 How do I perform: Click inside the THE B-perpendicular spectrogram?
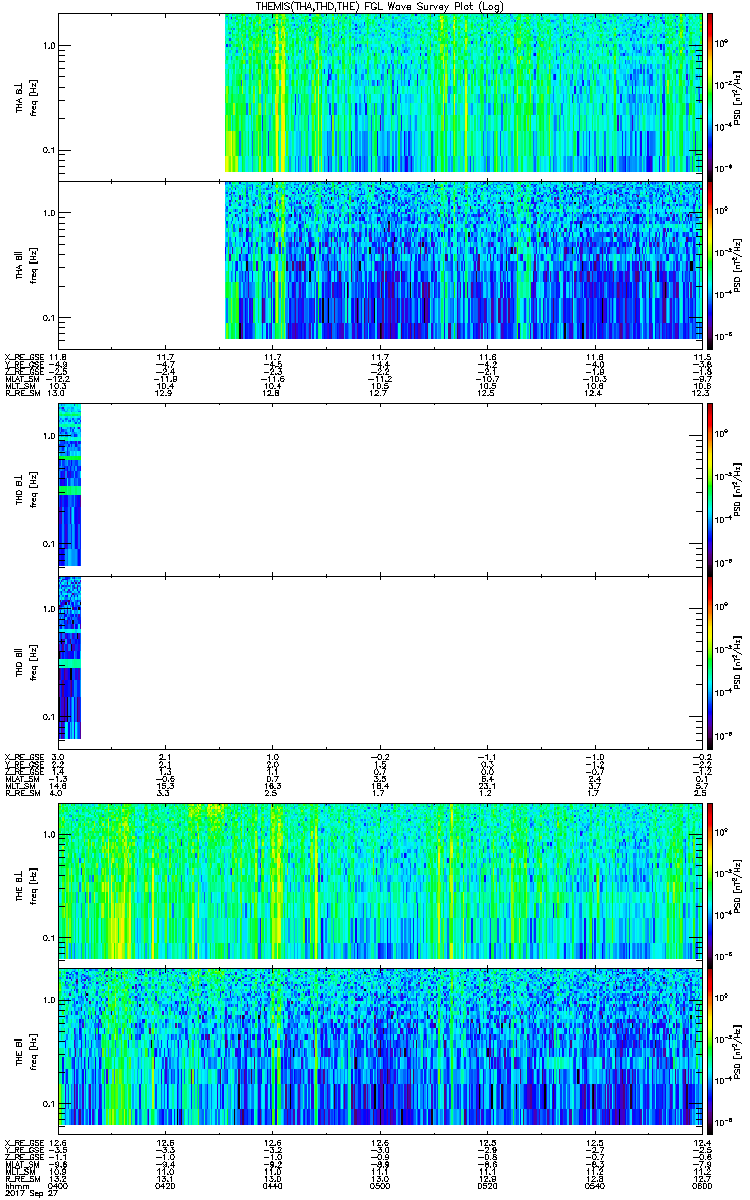[379, 881]
